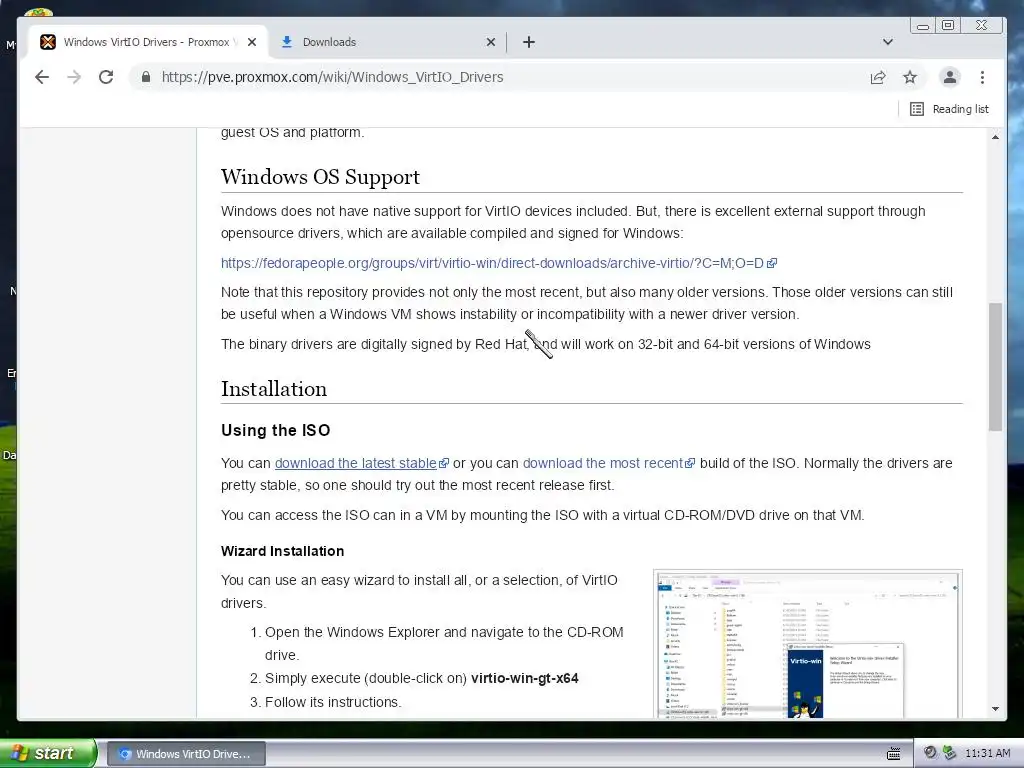Open Chrome's three-dot menu

click(982, 77)
